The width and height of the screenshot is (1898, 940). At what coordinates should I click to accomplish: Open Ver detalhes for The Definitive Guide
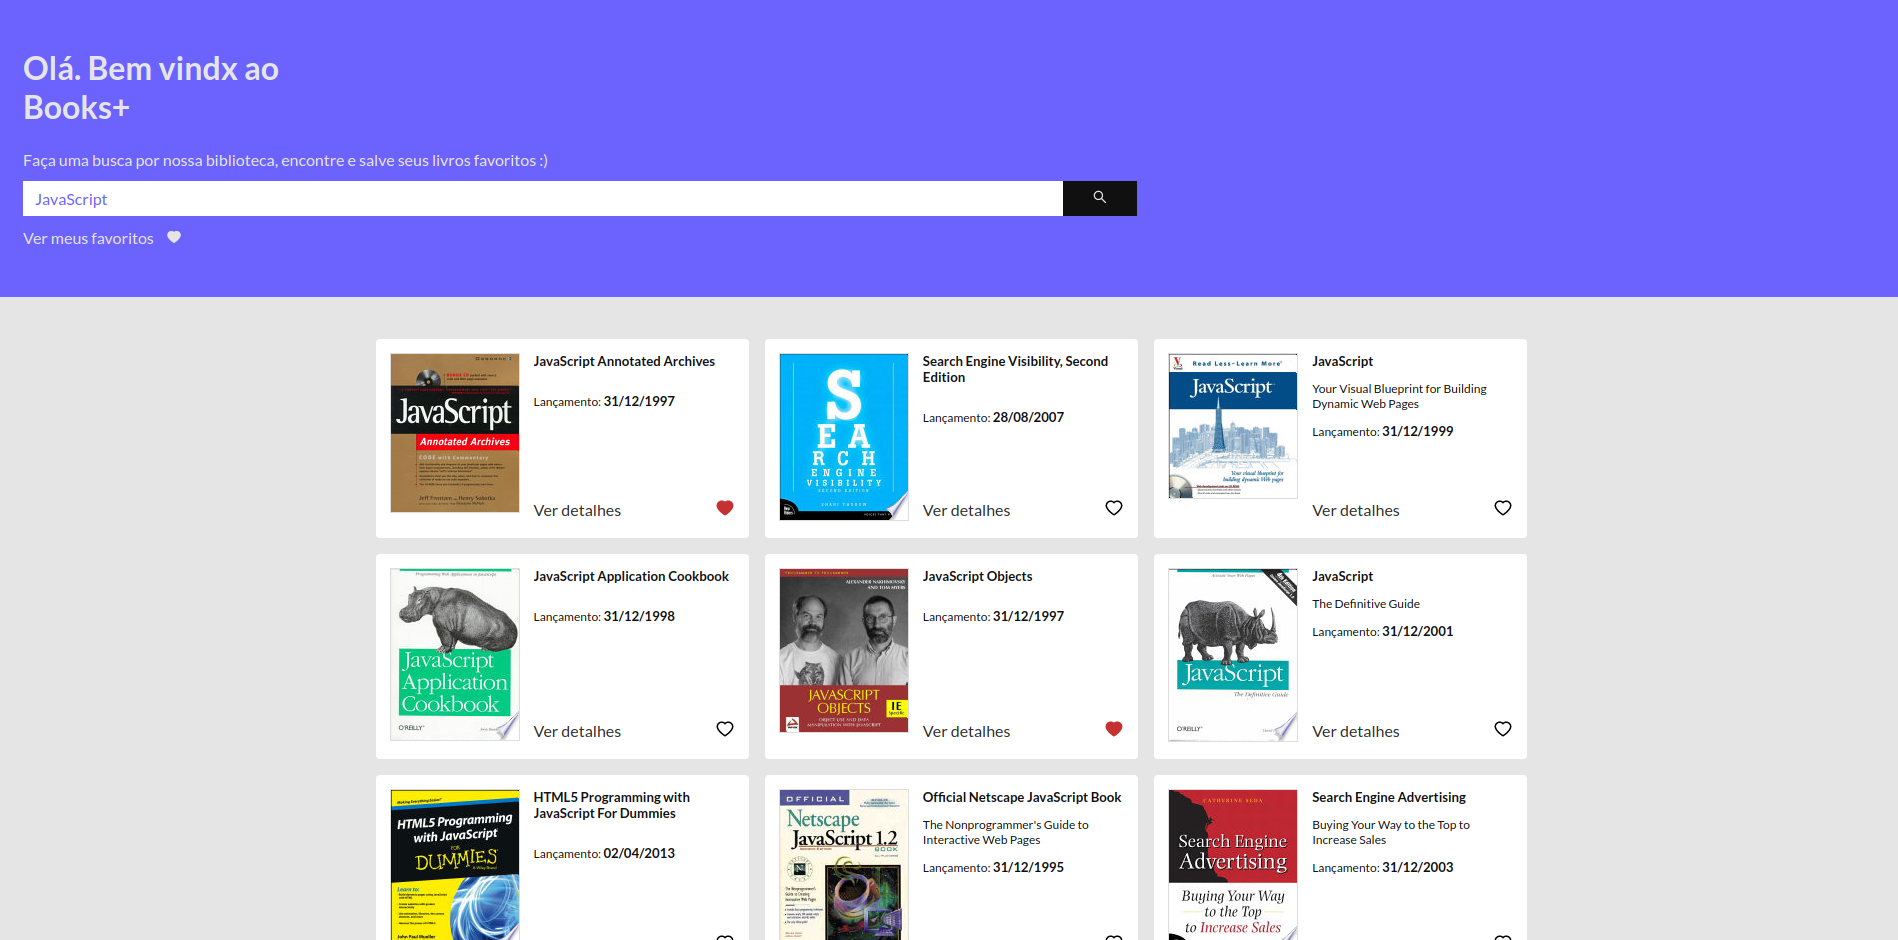pyautogui.click(x=1355, y=731)
